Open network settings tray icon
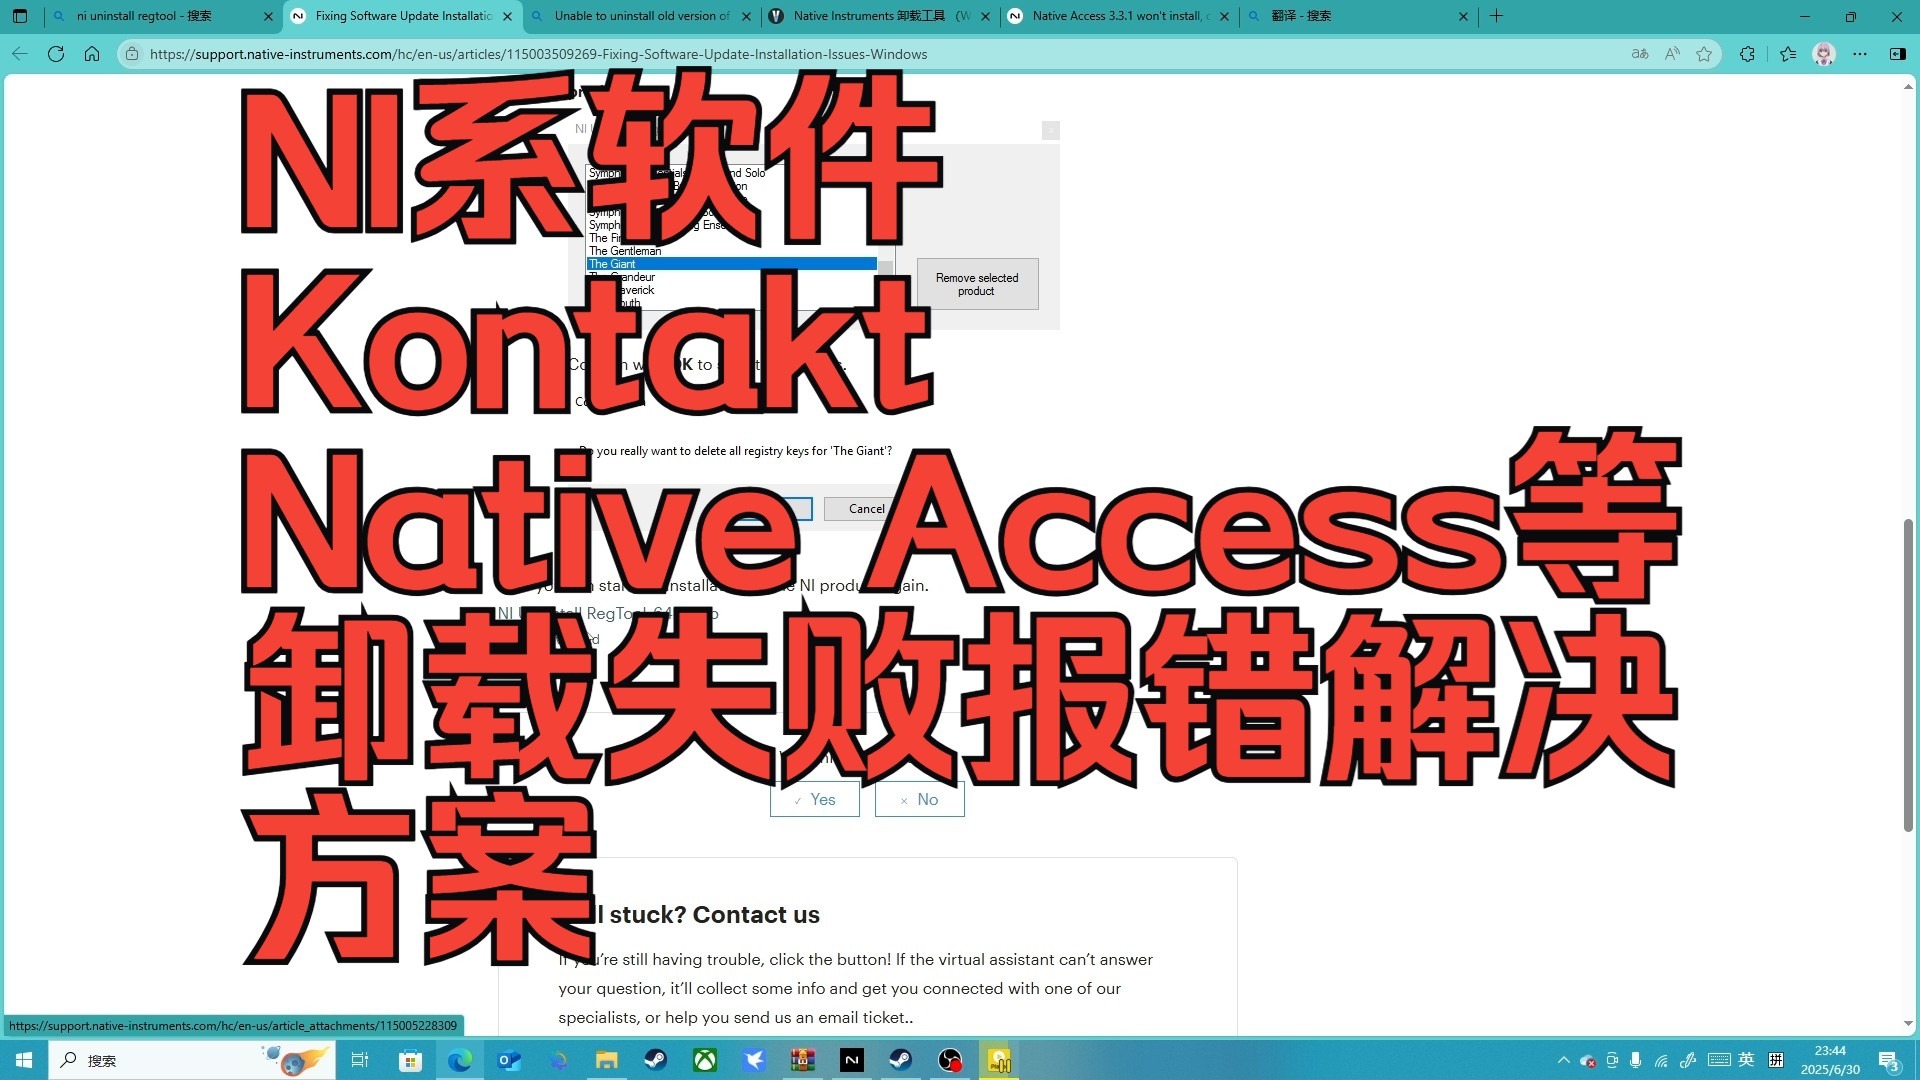This screenshot has height=1080, width=1920. click(x=1661, y=1060)
